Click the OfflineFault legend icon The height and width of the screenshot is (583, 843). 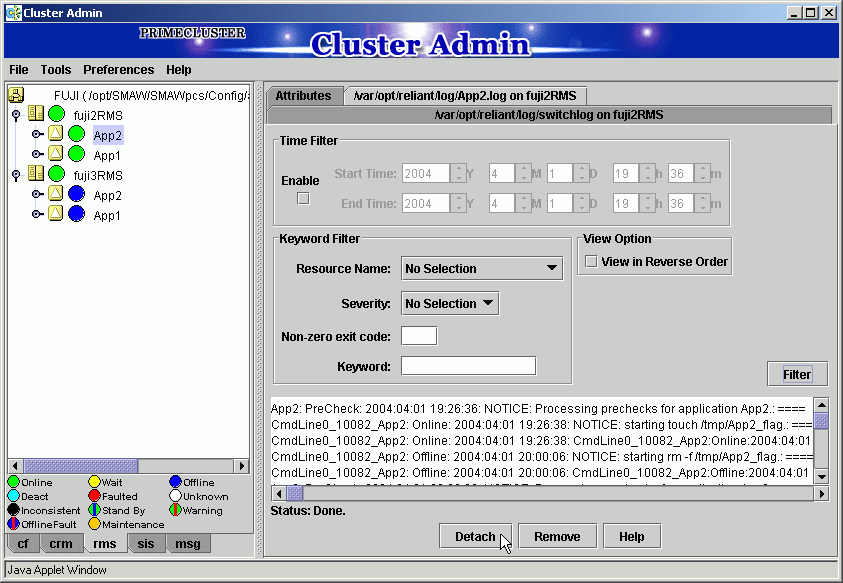(14, 524)
